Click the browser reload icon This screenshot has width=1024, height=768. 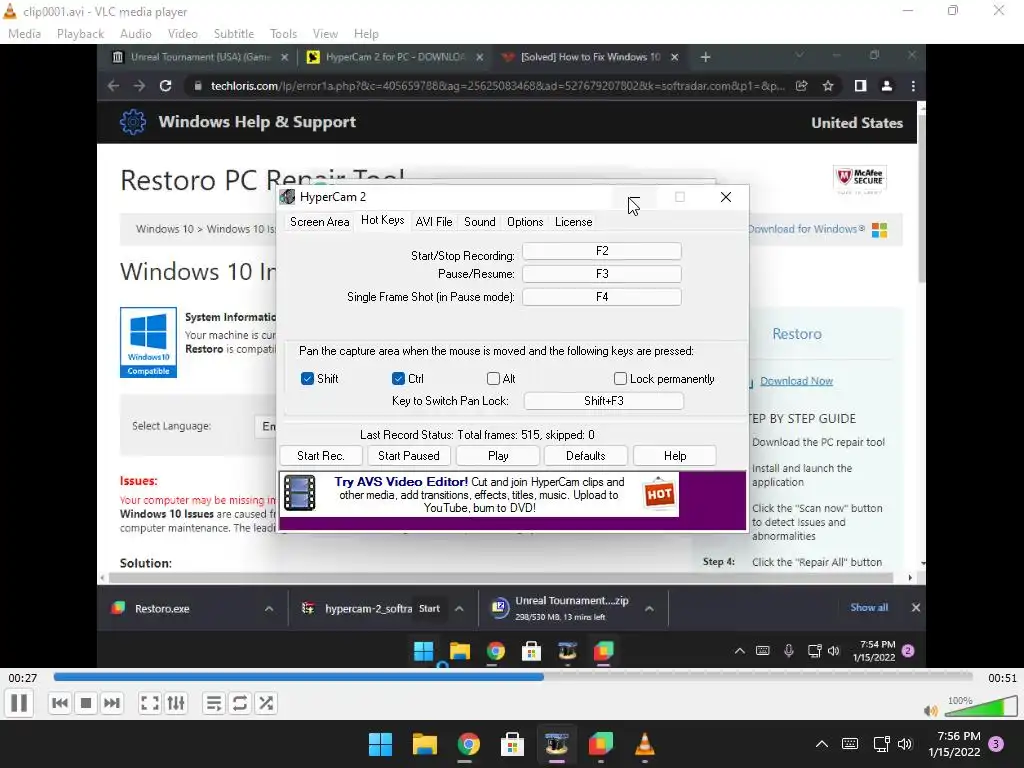point(165,86)
